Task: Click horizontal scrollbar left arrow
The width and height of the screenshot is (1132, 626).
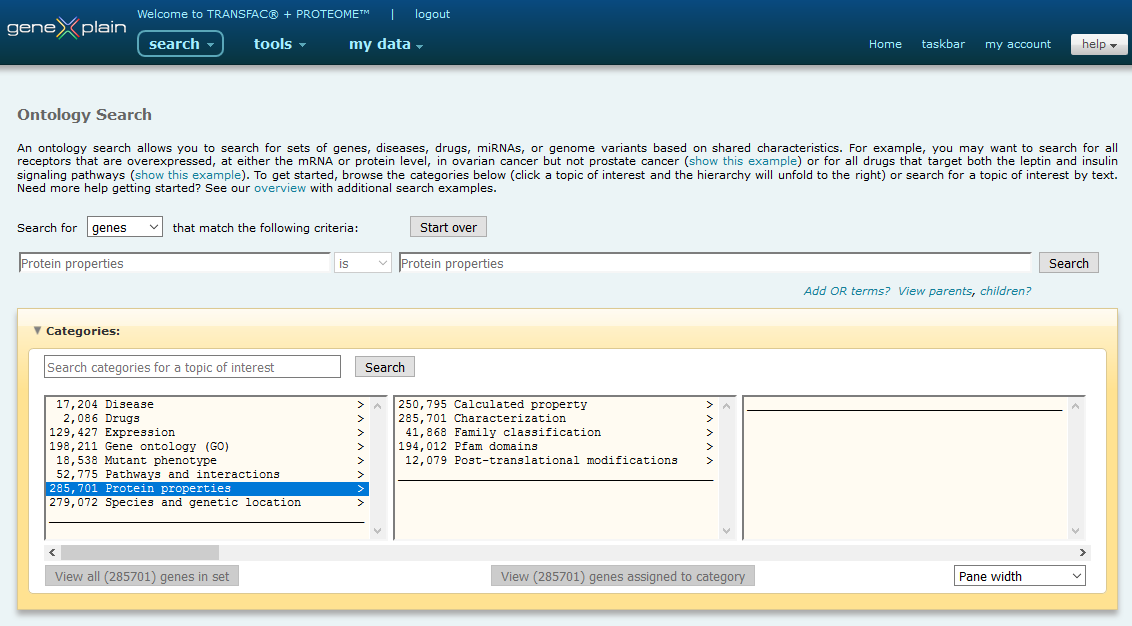Action: point(52,552)
